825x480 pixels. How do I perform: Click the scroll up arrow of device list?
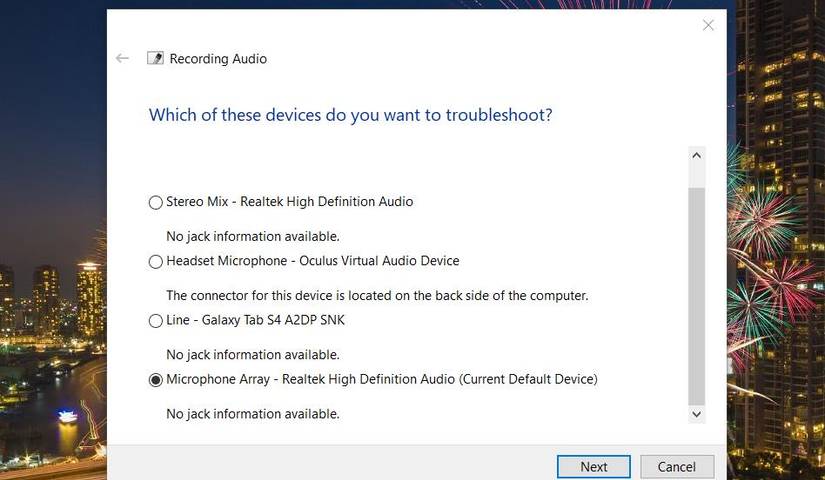(x=697, y=156)
